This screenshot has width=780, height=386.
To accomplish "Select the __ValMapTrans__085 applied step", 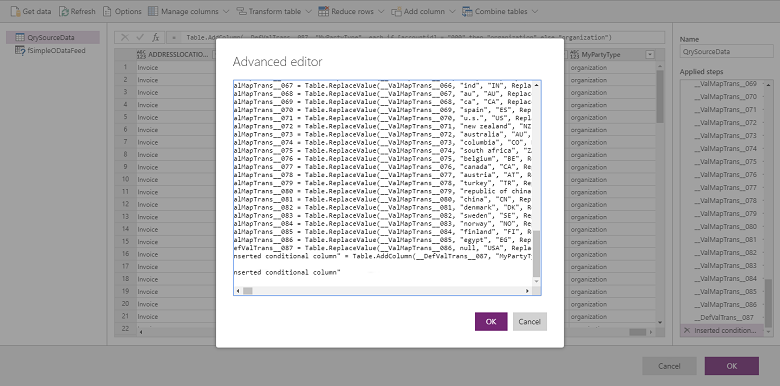I will [x=725, y=291].
